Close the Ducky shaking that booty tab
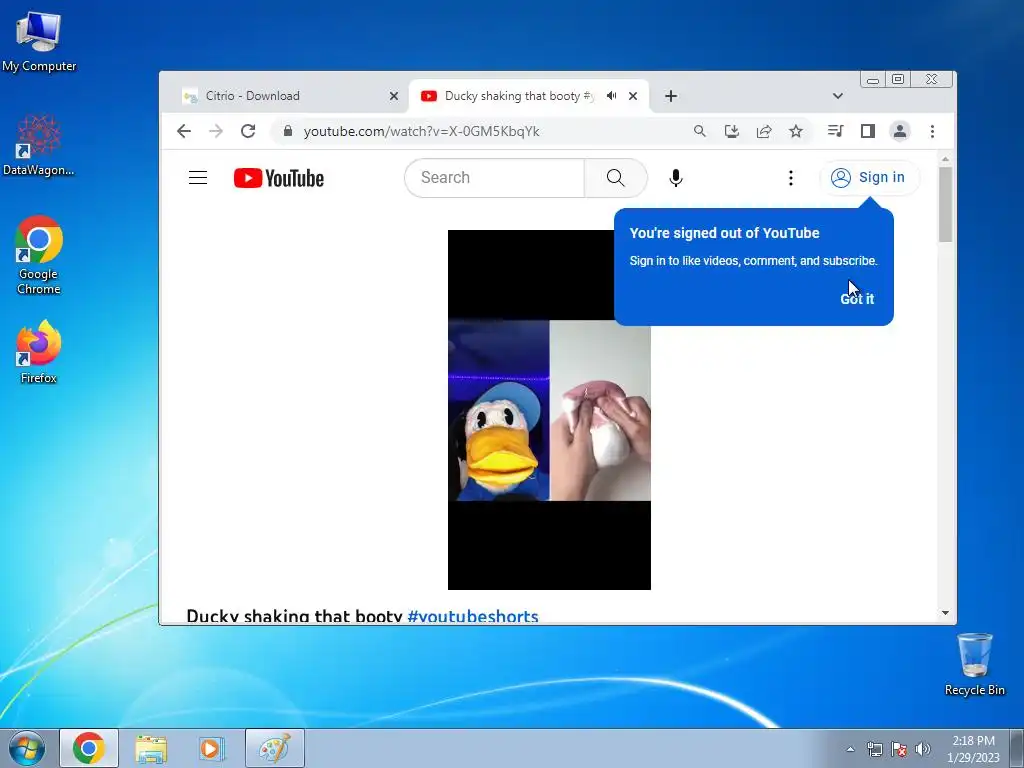The height and width of the screenshot is (768, 1024). 633,96
